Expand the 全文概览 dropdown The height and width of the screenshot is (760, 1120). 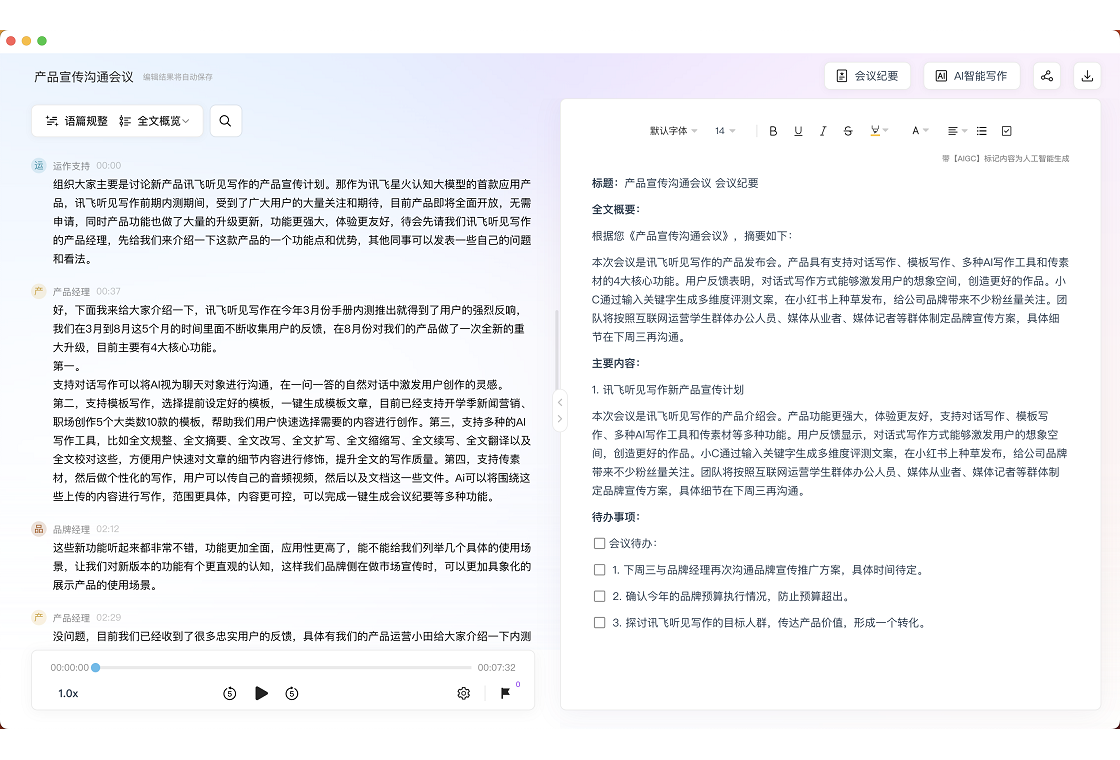point(154,121)
